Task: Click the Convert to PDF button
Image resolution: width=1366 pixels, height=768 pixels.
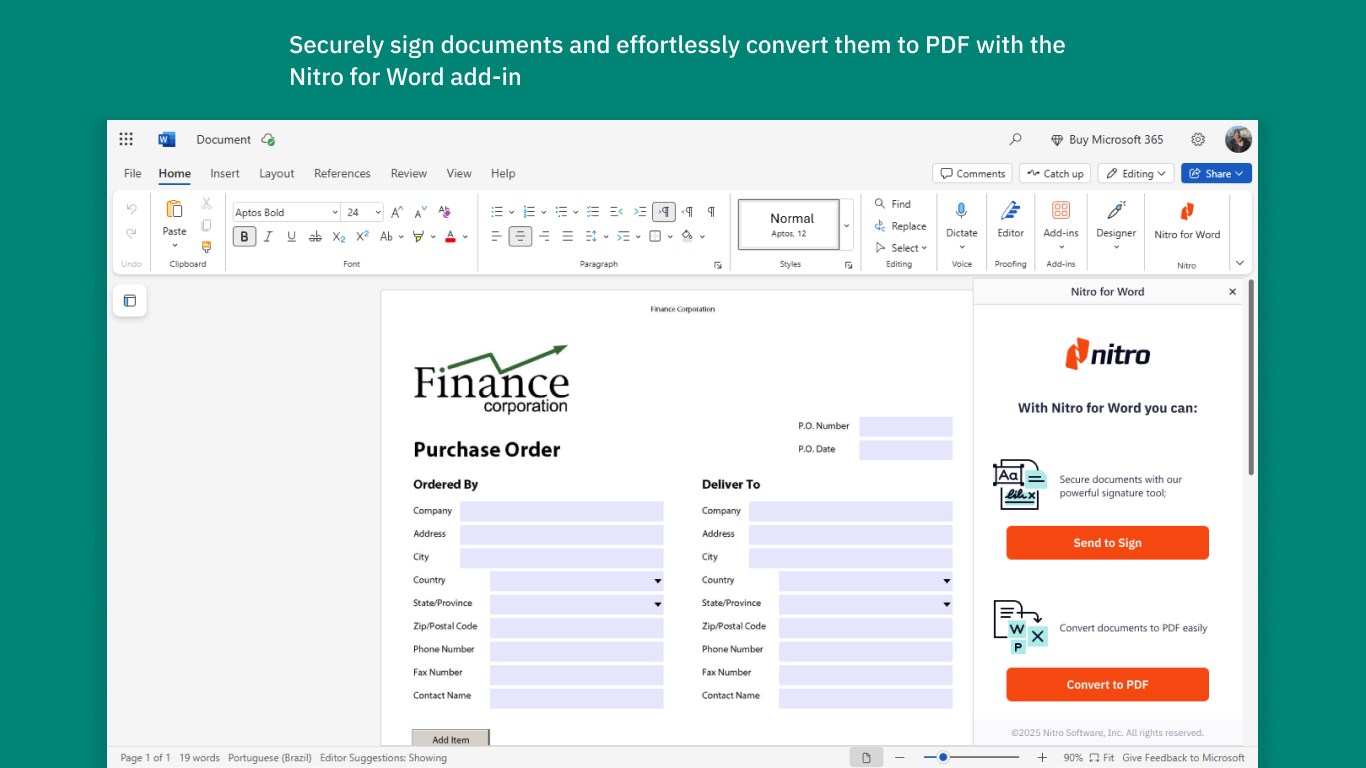Action: (1107, 685)
